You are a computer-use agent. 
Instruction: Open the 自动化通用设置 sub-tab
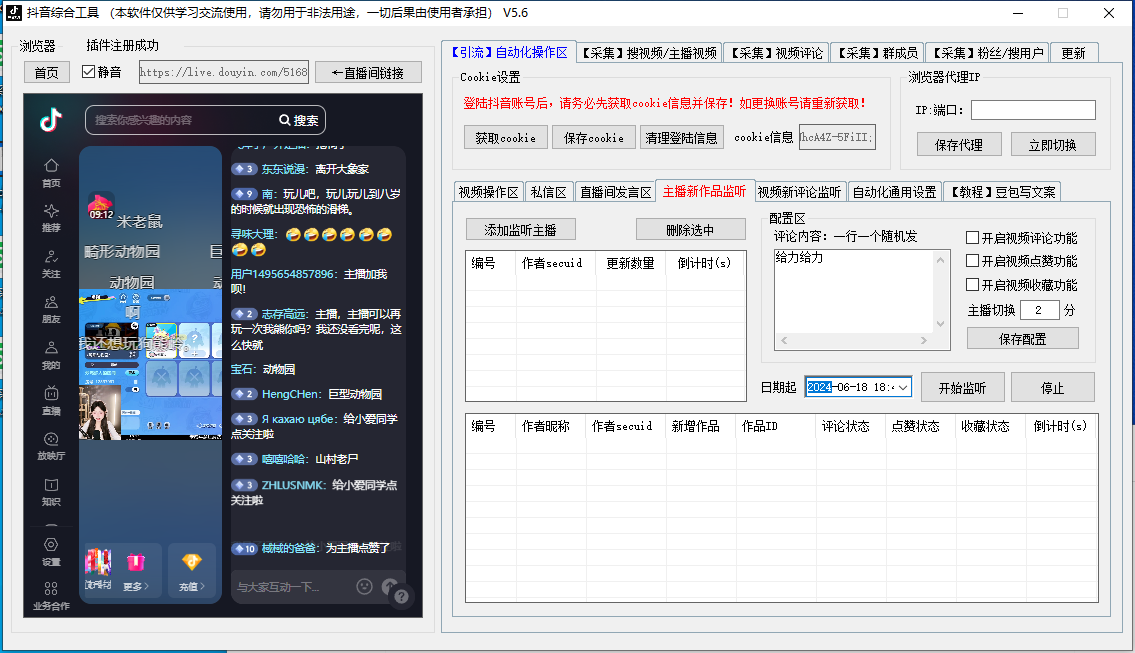coord(894,192)
